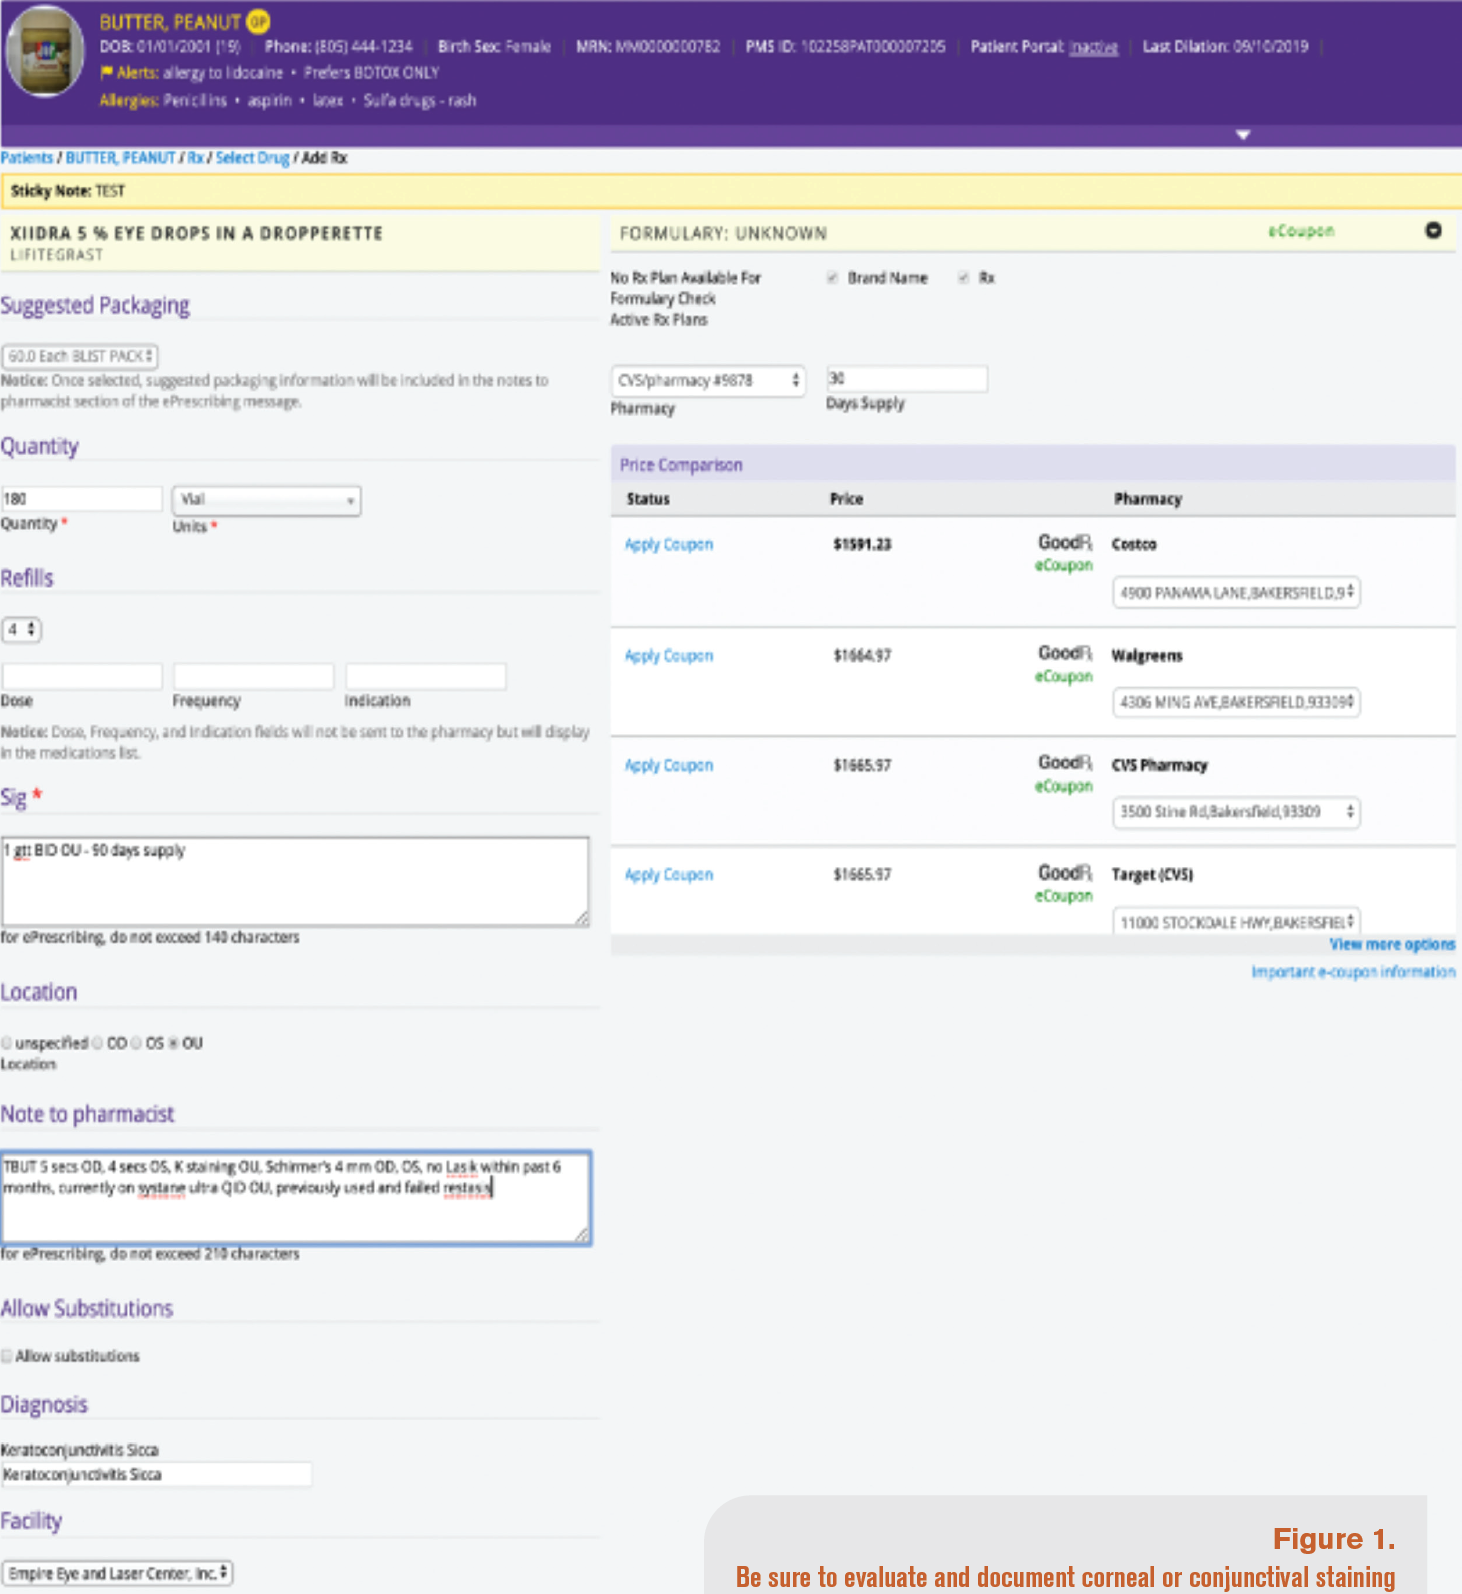Apply Coupon for Target (CVS)
This screenshot has width=1462, height=1594.
coord(669,875)
